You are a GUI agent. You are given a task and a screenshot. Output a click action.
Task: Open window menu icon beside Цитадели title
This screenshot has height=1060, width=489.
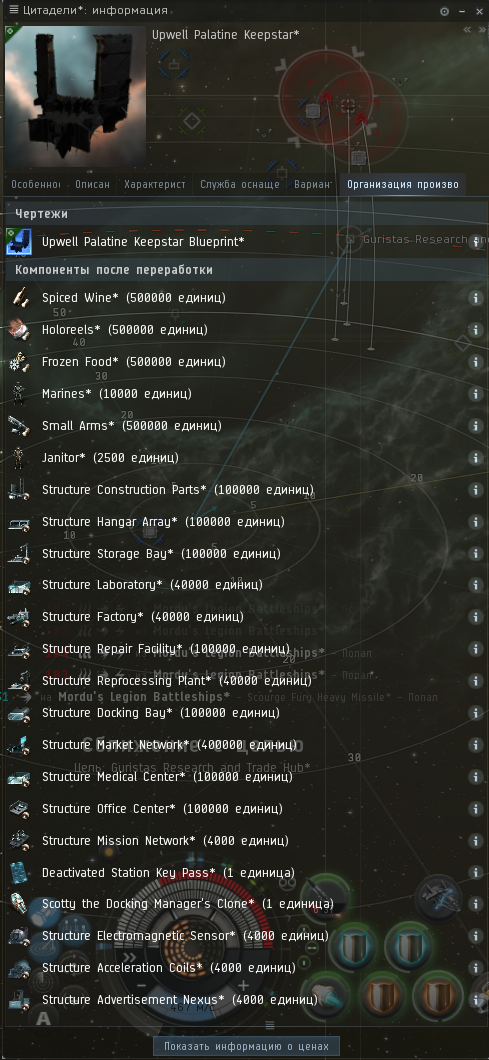14,10
